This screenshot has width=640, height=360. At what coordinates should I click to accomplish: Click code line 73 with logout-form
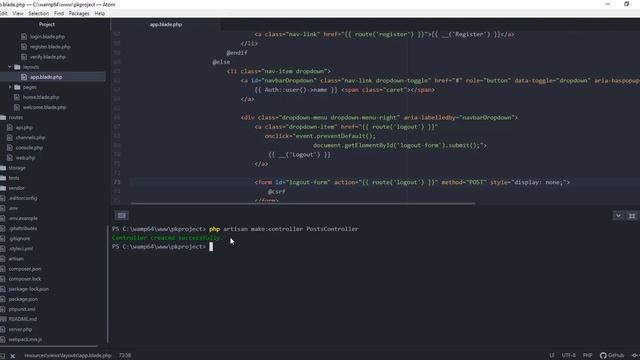tap(412, 182)
